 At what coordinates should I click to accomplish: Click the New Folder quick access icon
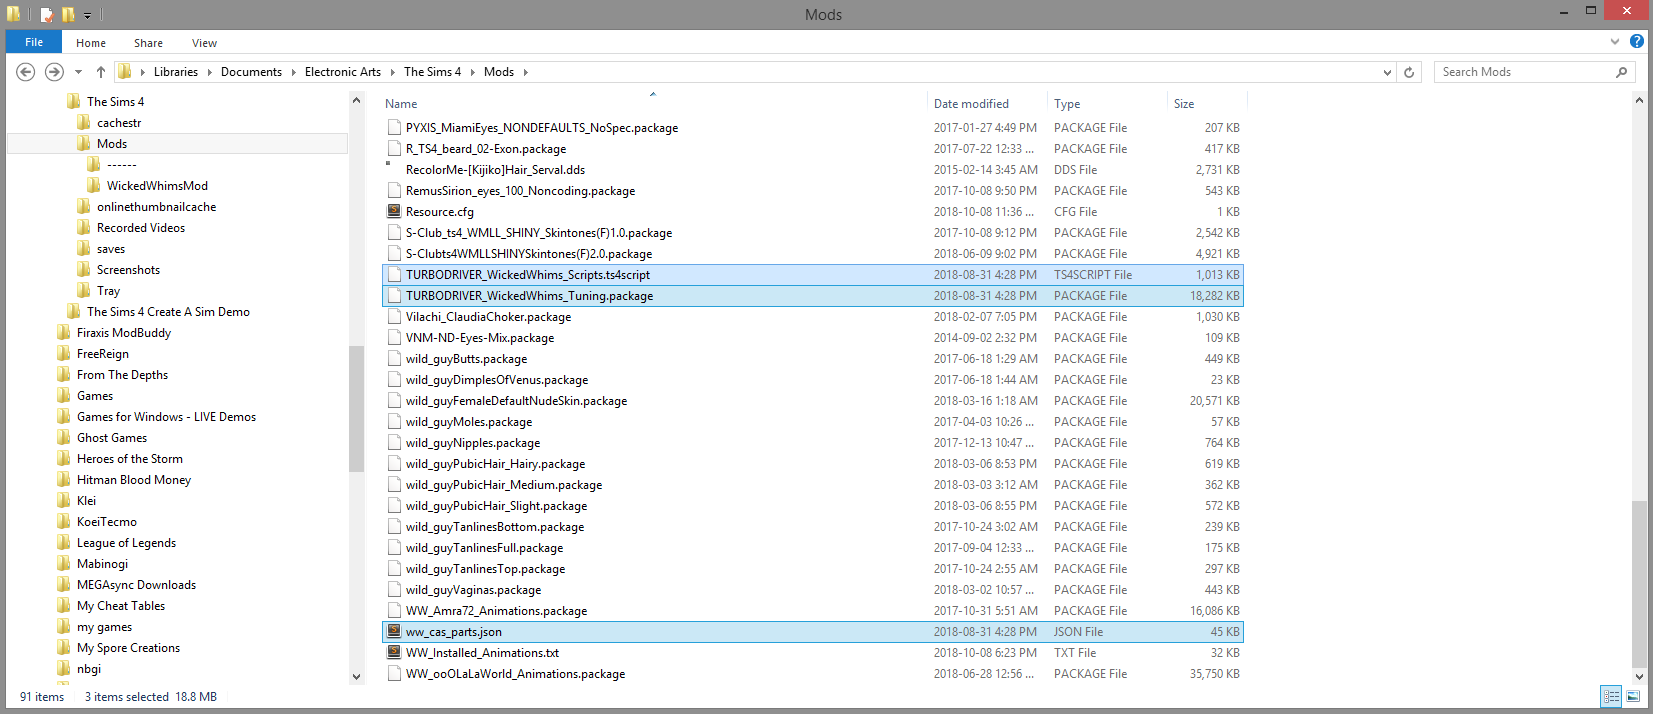(68, 14)
